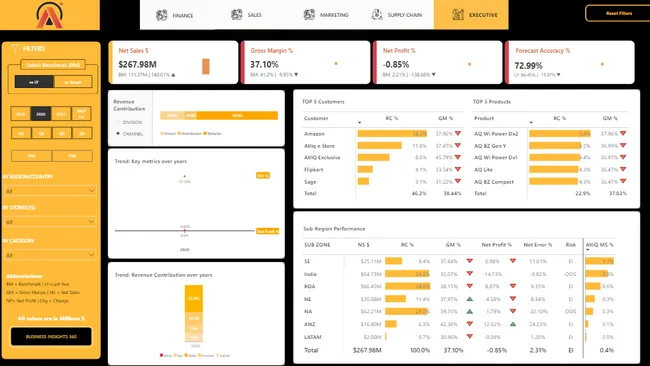Click the up triangle on Net Sales card

[x=173, y=75]
